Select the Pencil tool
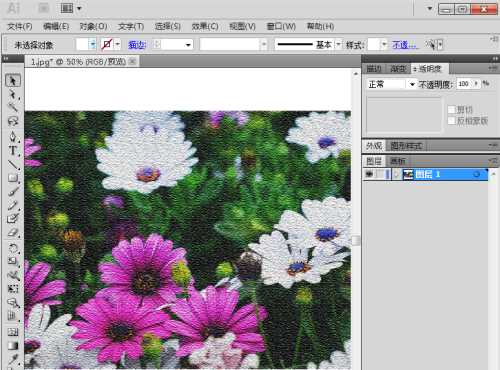Screen dimensions: 500x370 coord(13,205)
